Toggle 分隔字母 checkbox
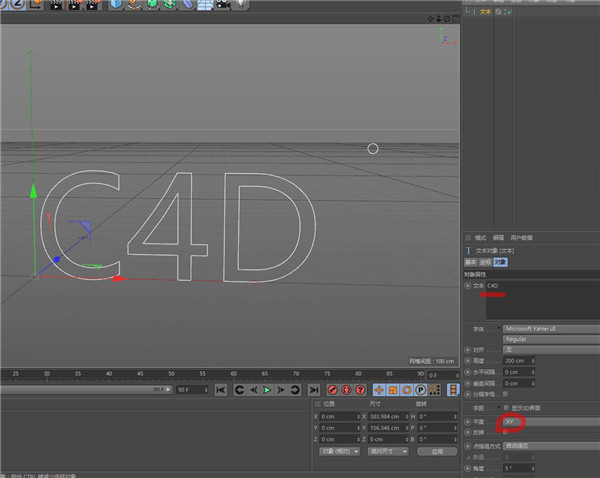The image size is (600, 478). pyautogui.click(x=505, y=394)
